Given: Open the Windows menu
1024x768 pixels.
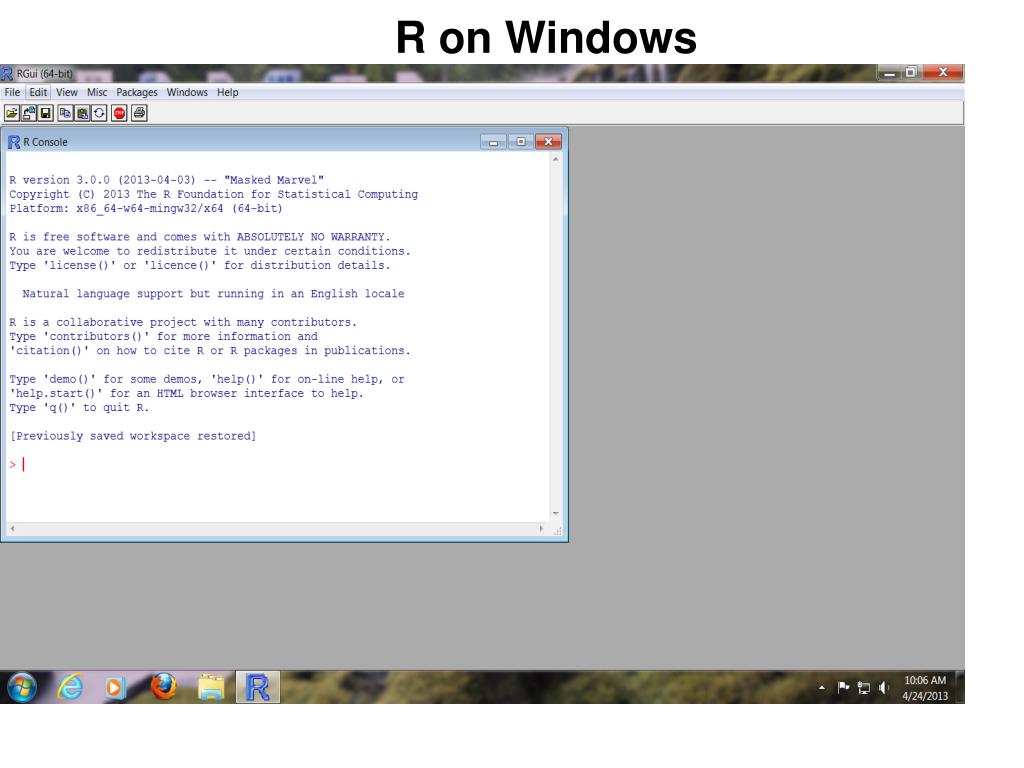Looking at the screenshot, I should click(187, 92).
